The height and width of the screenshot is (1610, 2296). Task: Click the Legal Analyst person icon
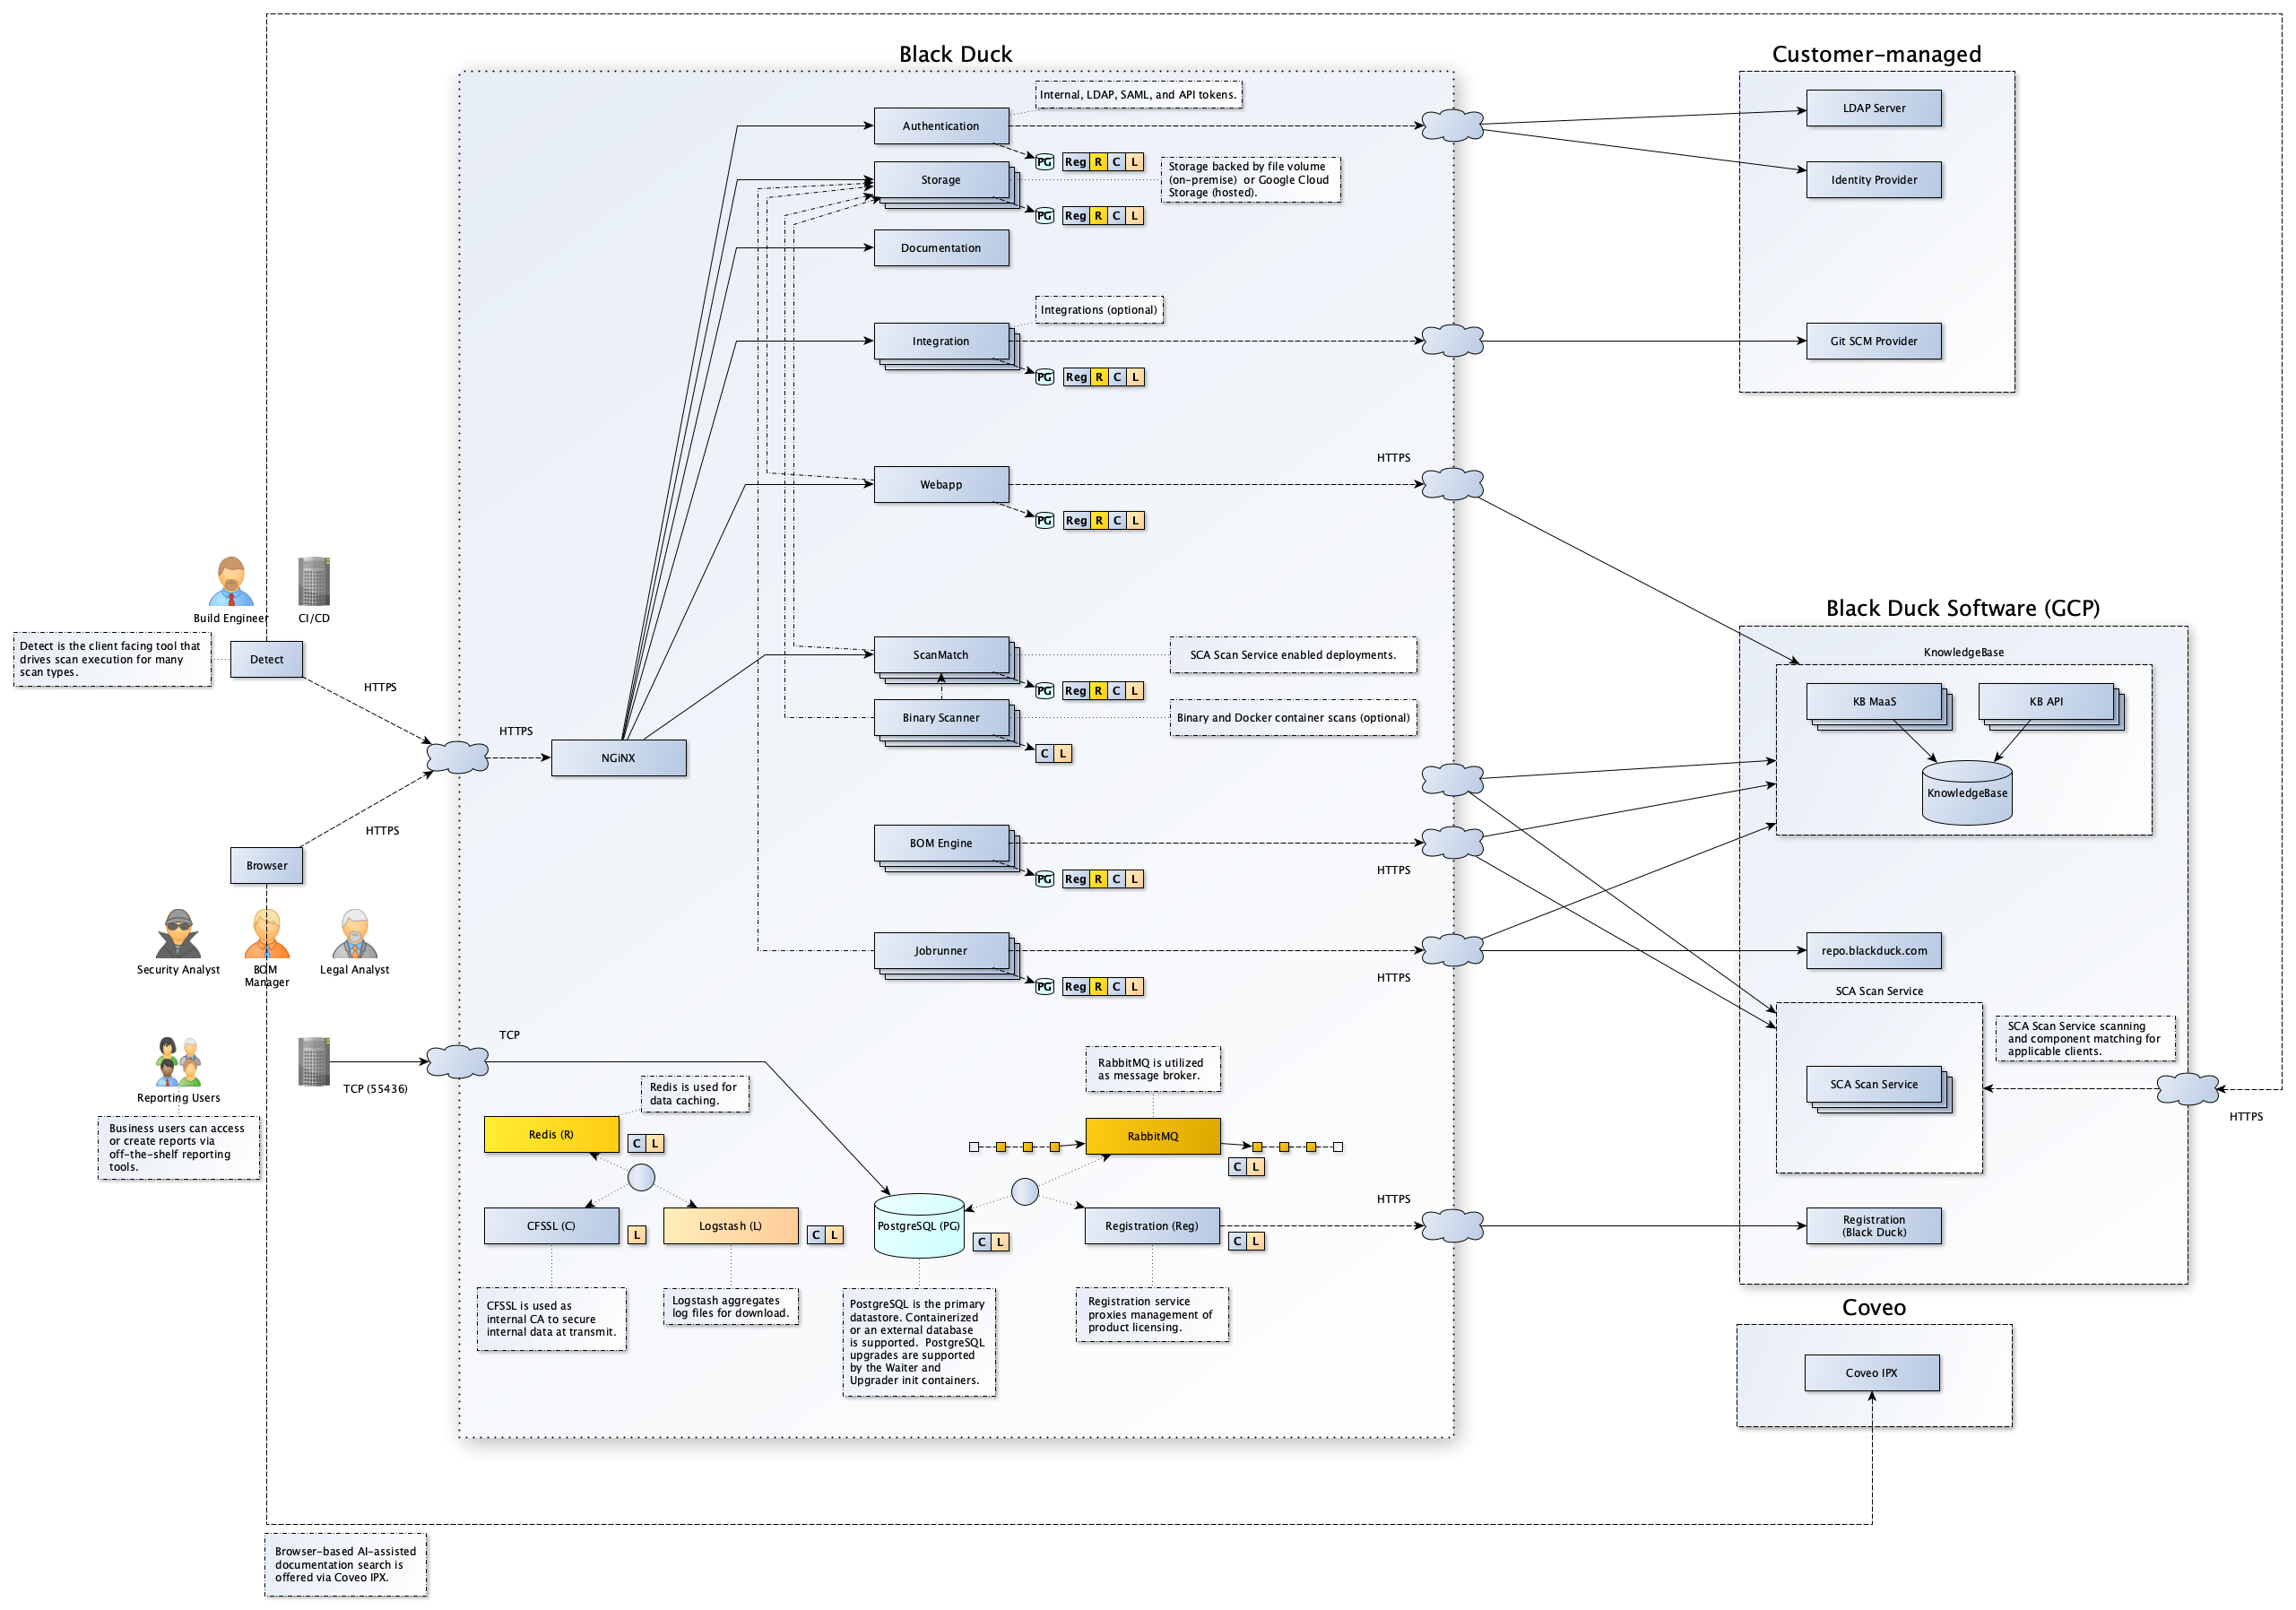354,934
